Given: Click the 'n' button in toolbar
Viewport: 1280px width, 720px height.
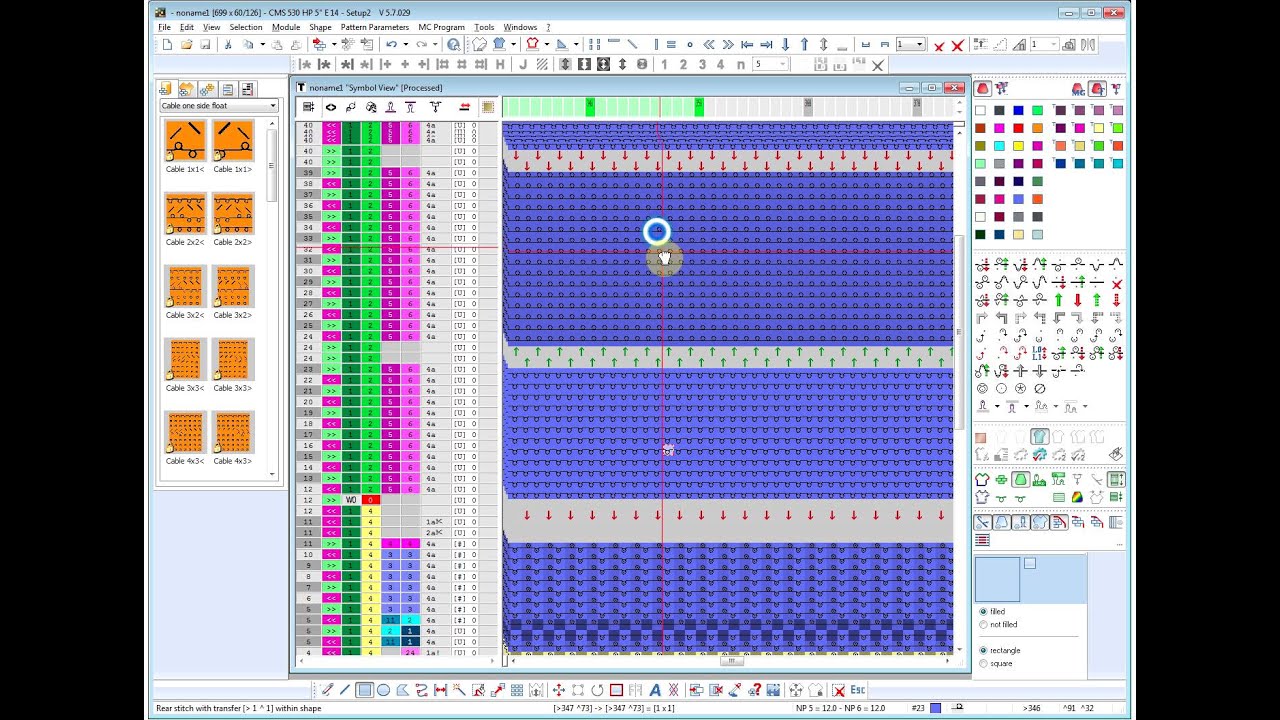Looking at the screenshot, I should pos(740,64).
